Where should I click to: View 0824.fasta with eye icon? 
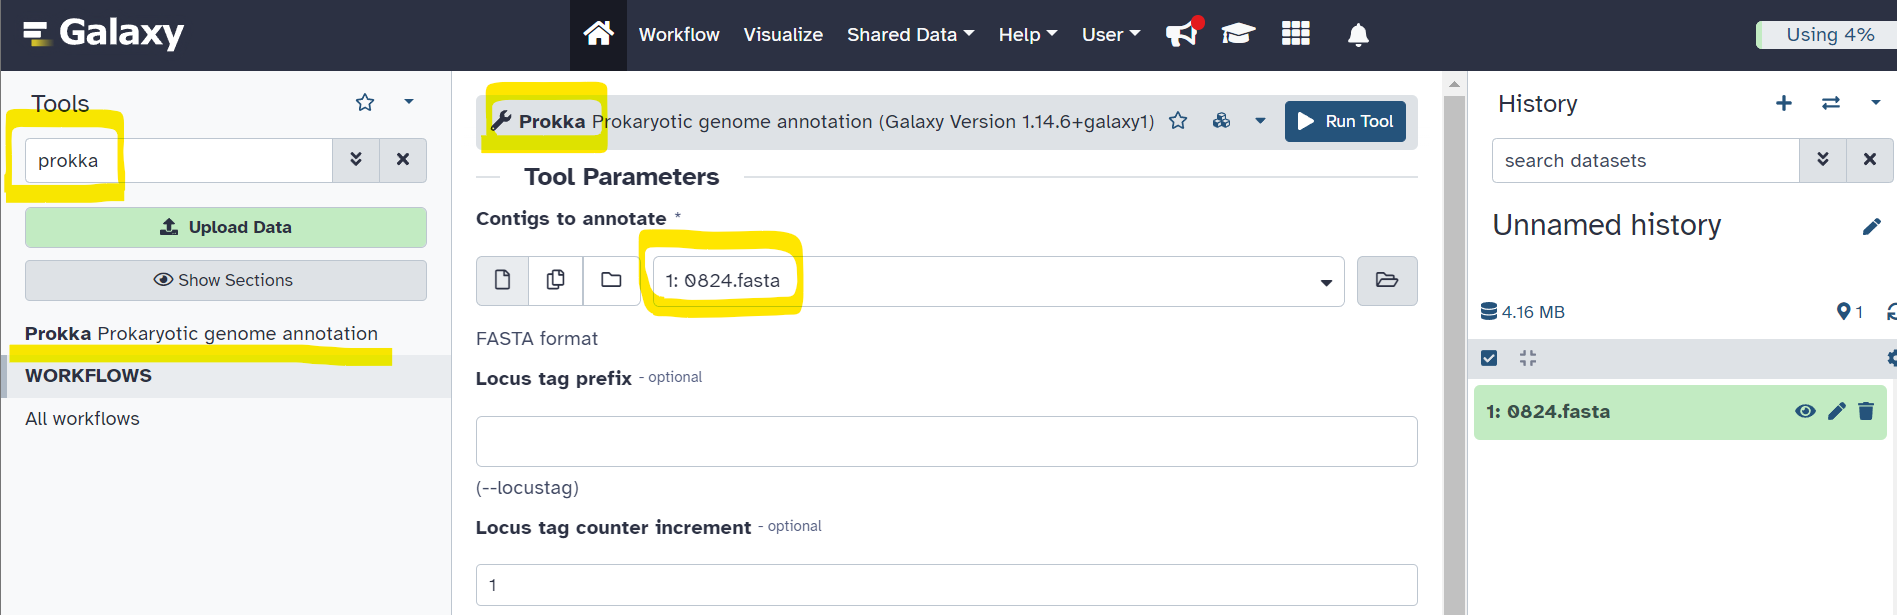coord(1805,411)
